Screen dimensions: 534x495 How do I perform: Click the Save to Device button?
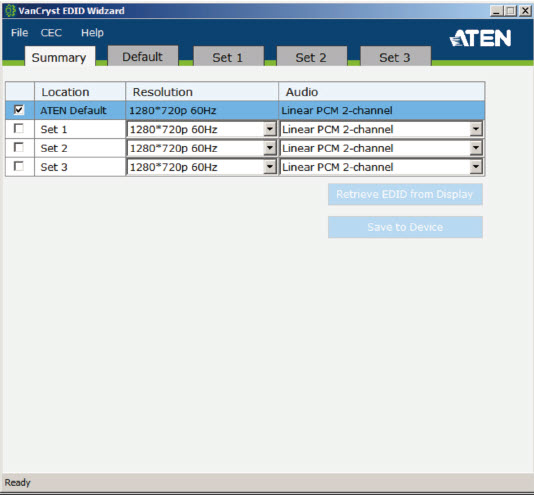[x=405, y=227]
